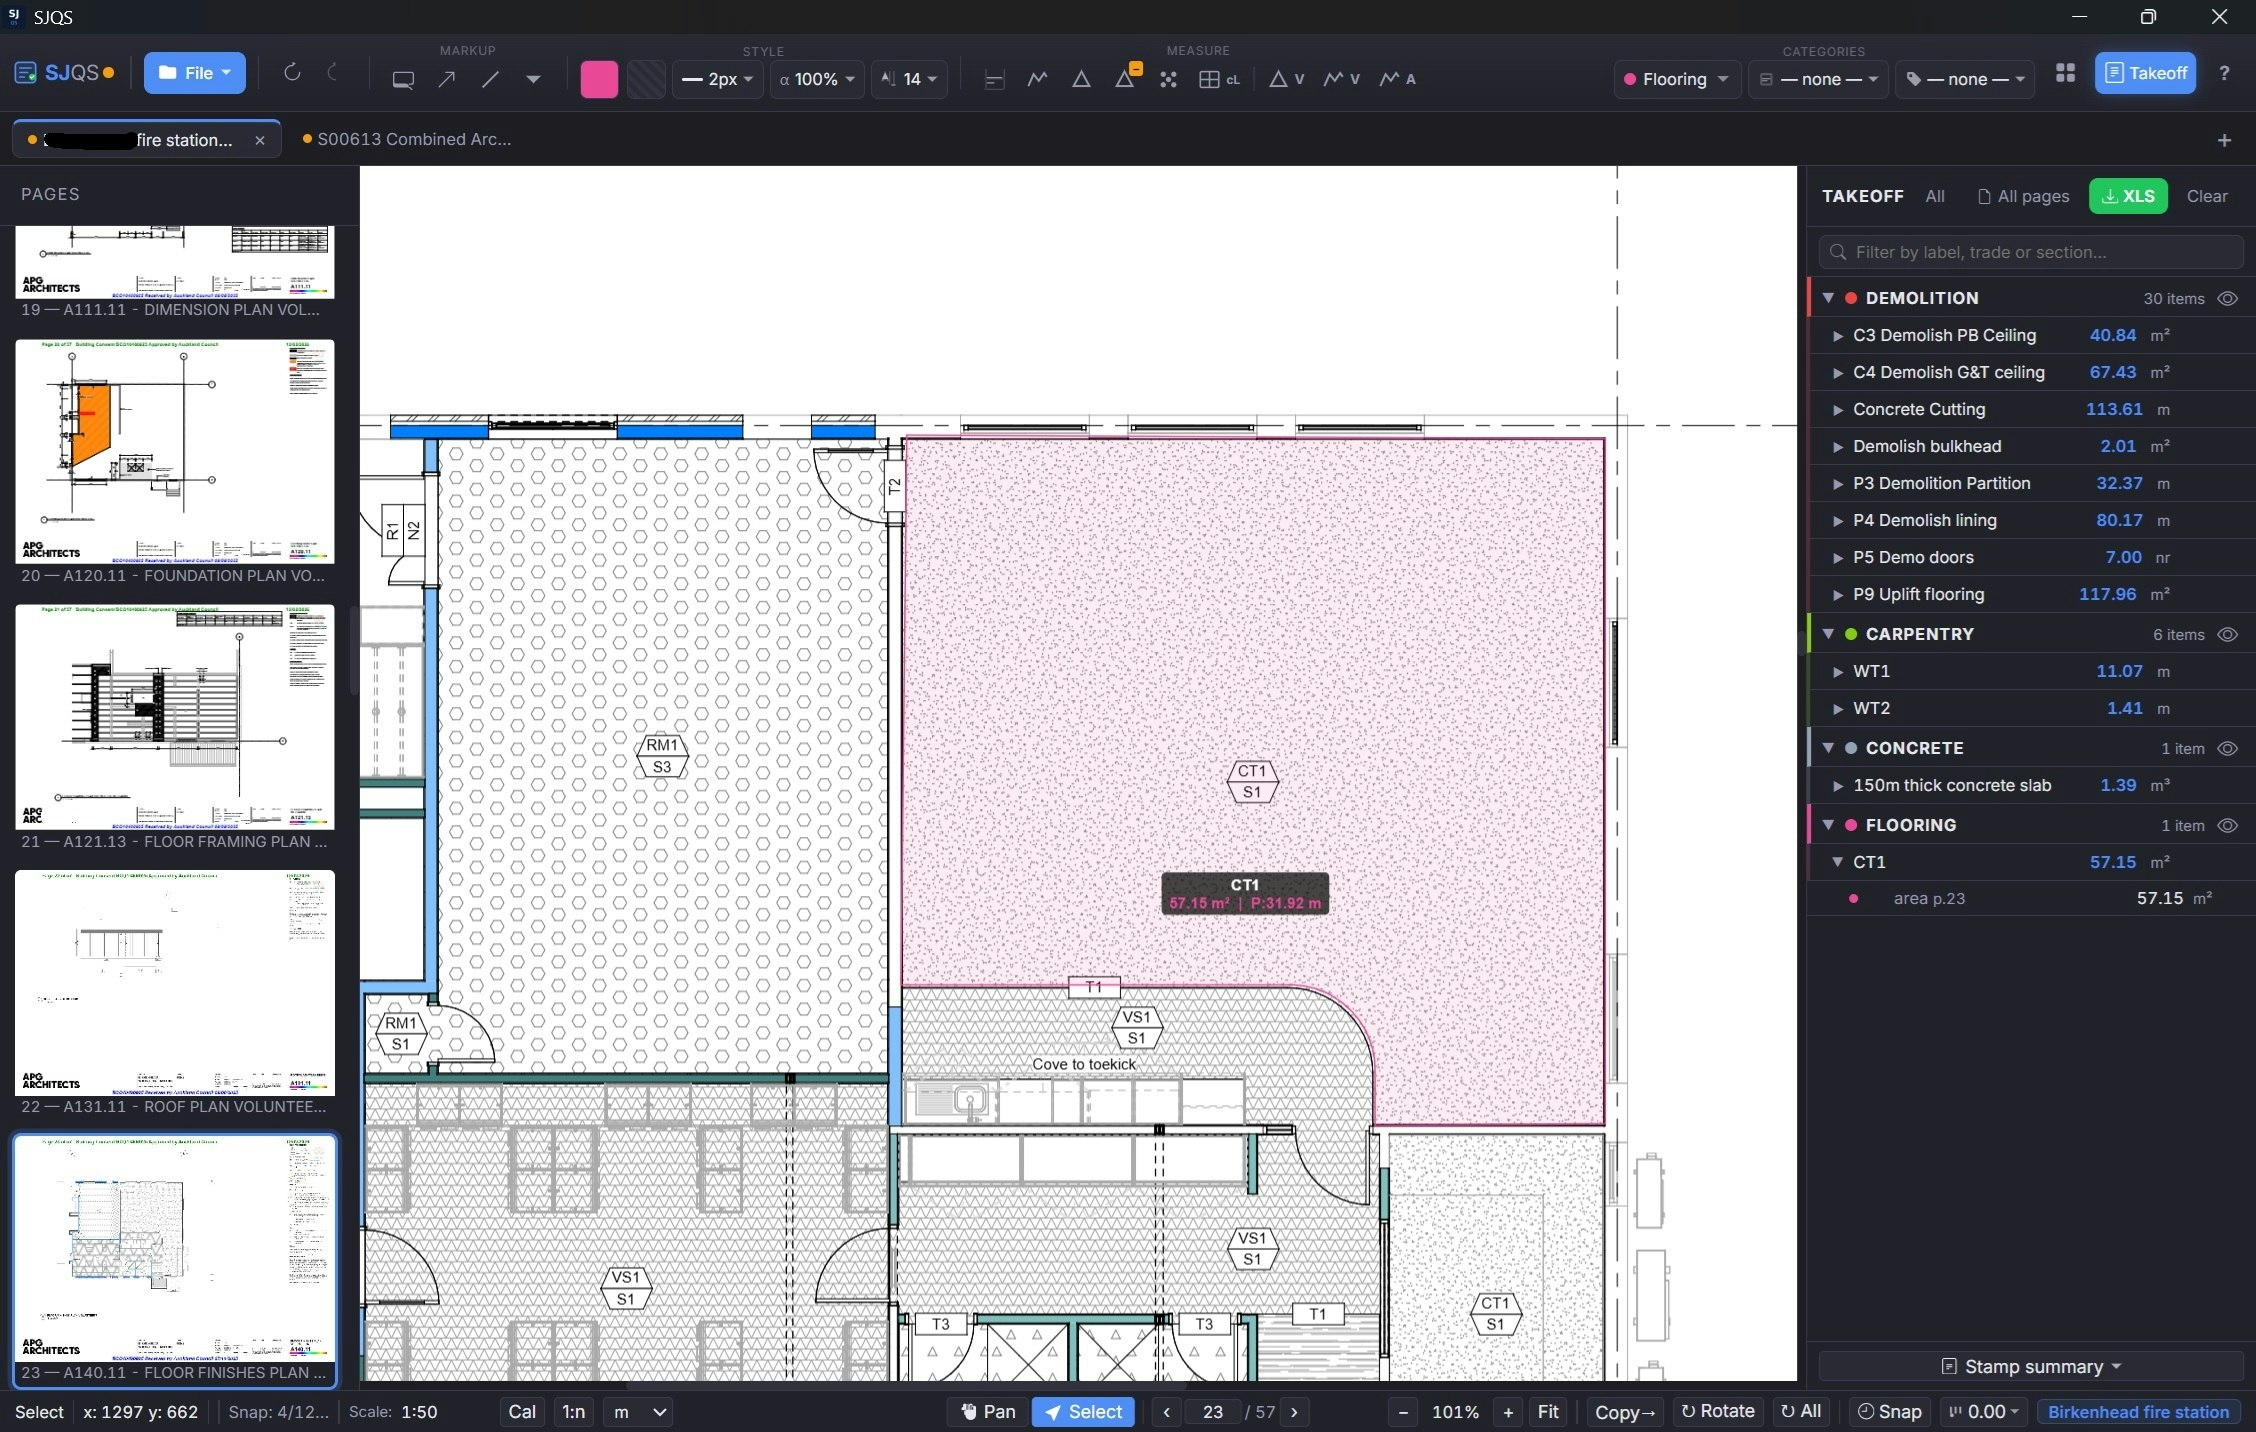
Task: Expand the WT1 carpentry row
Action: point(1838,672)
